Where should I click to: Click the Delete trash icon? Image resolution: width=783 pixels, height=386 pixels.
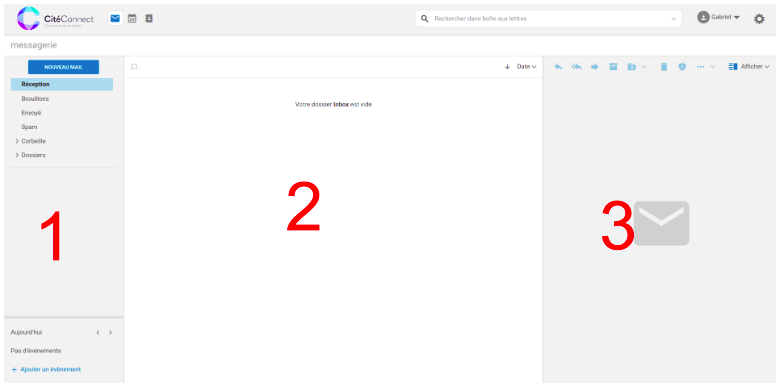(x=664, y=67)
